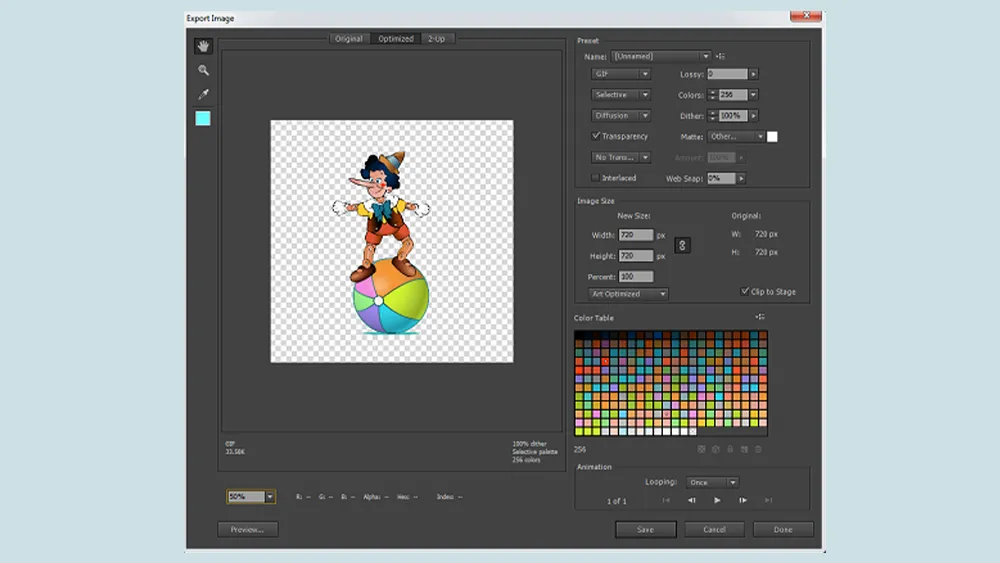Step to next animation frame
Image resolution: width=1000 pixels, height=563 pixels.
[743, 501]
